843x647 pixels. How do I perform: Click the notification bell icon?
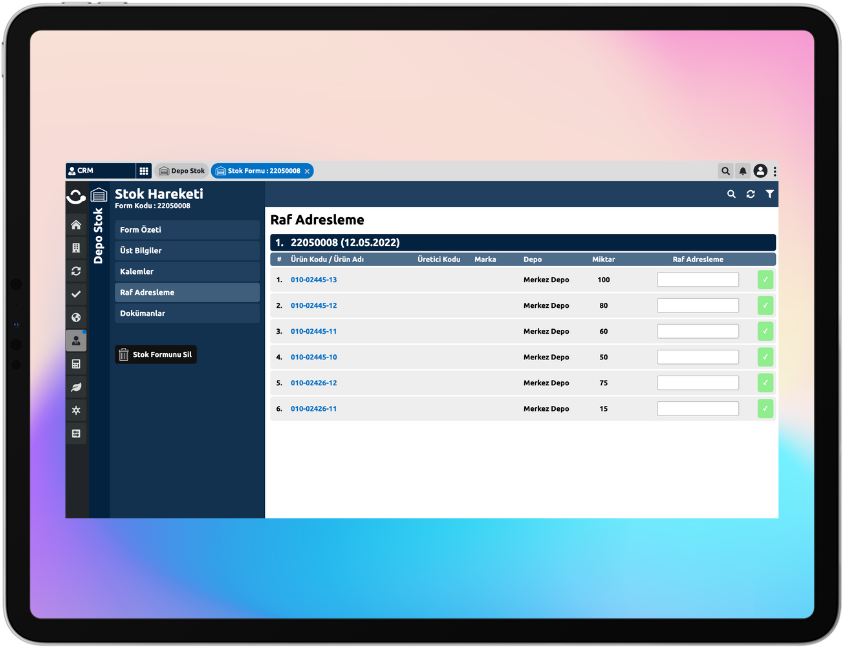[x=743, y=171]
